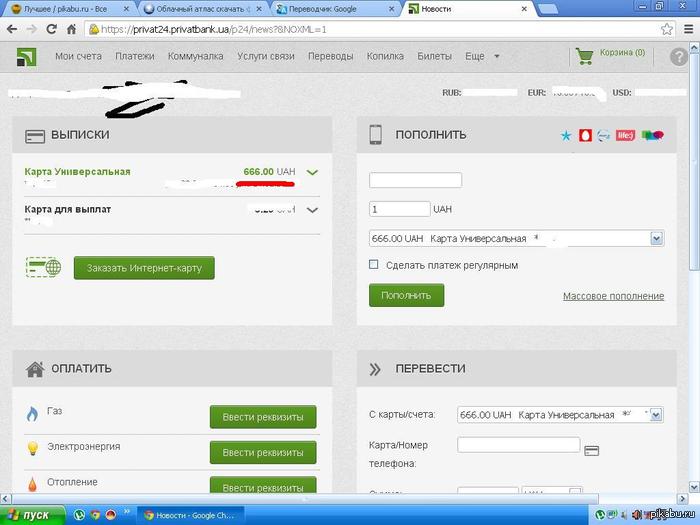The image size is (700, 525).
Task: Go to Переводы in top menu
Action: coord(330,56)
